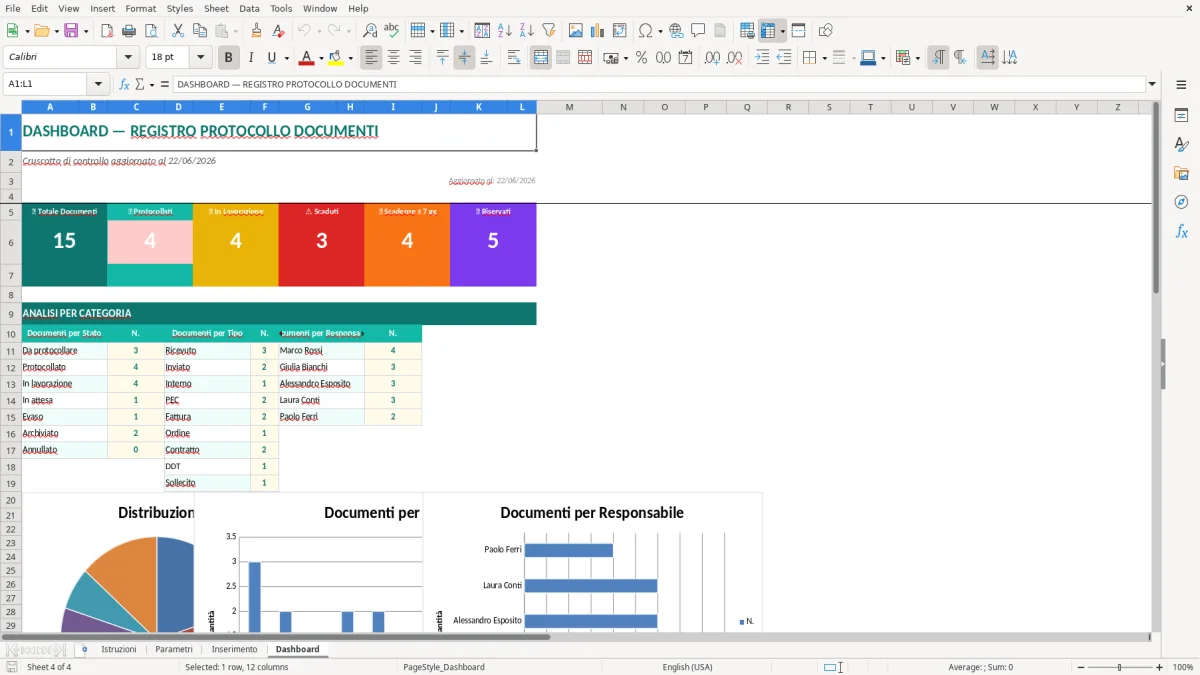The image size is (1200, 675).
Task: Expand the font color dropdown arrow
Action: point(321,58)
